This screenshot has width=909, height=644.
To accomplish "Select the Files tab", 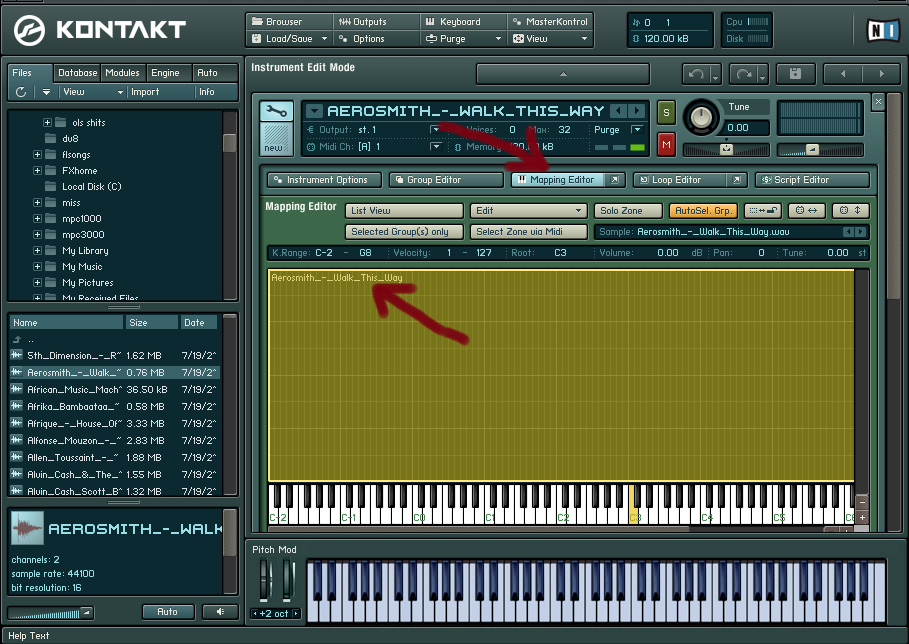I will pos(30,73).
